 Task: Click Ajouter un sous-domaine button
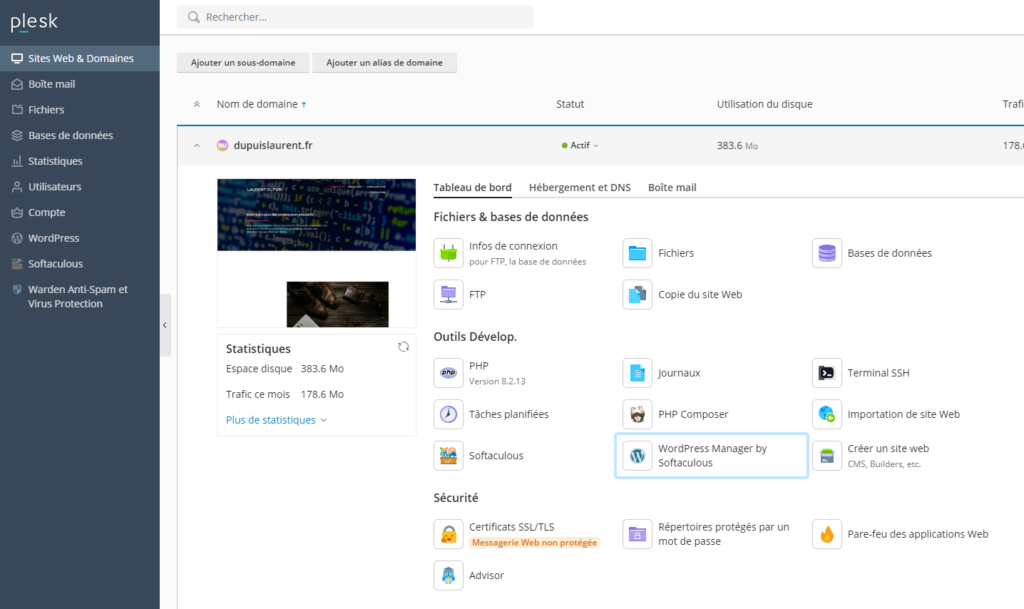point(243,63)
